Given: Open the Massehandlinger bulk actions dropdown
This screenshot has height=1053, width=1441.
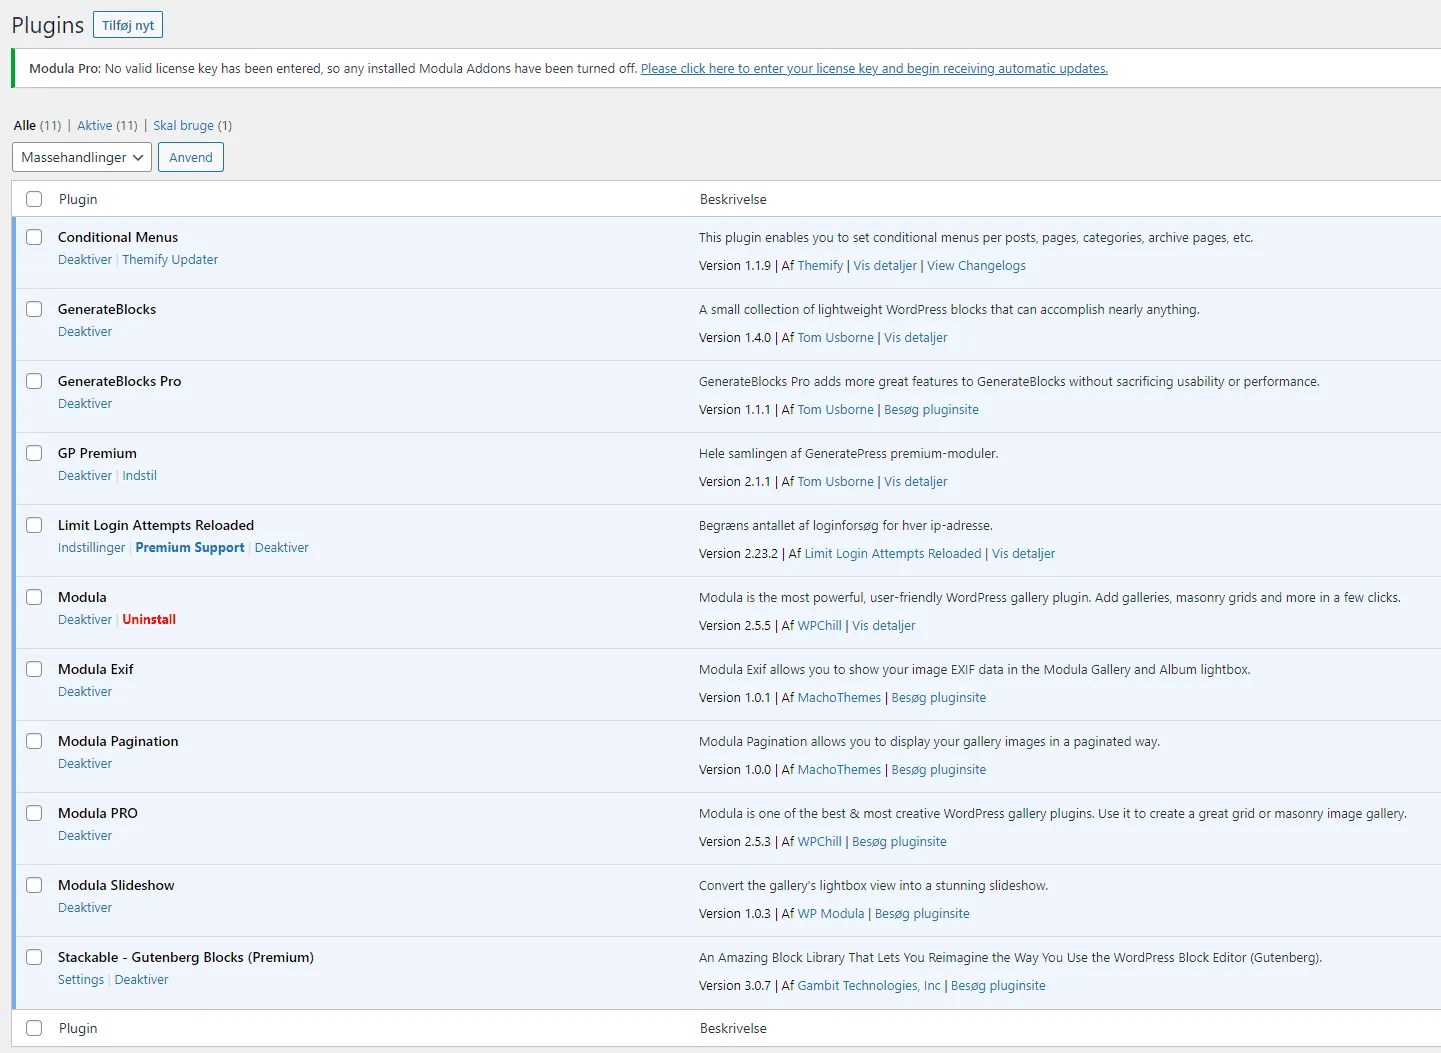Looking at the screenshot, I should 82,157.
